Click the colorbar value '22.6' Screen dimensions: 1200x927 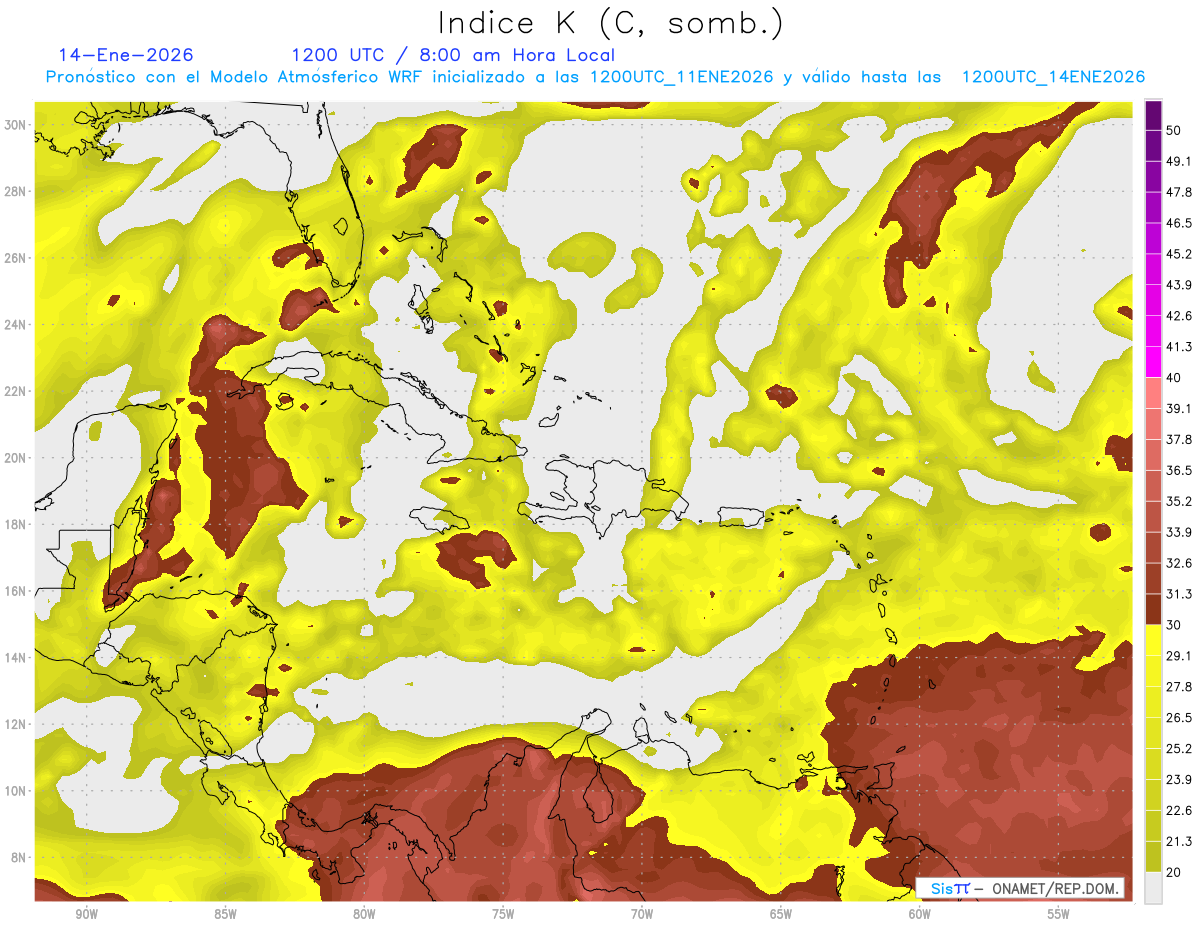coord(1179,811)
